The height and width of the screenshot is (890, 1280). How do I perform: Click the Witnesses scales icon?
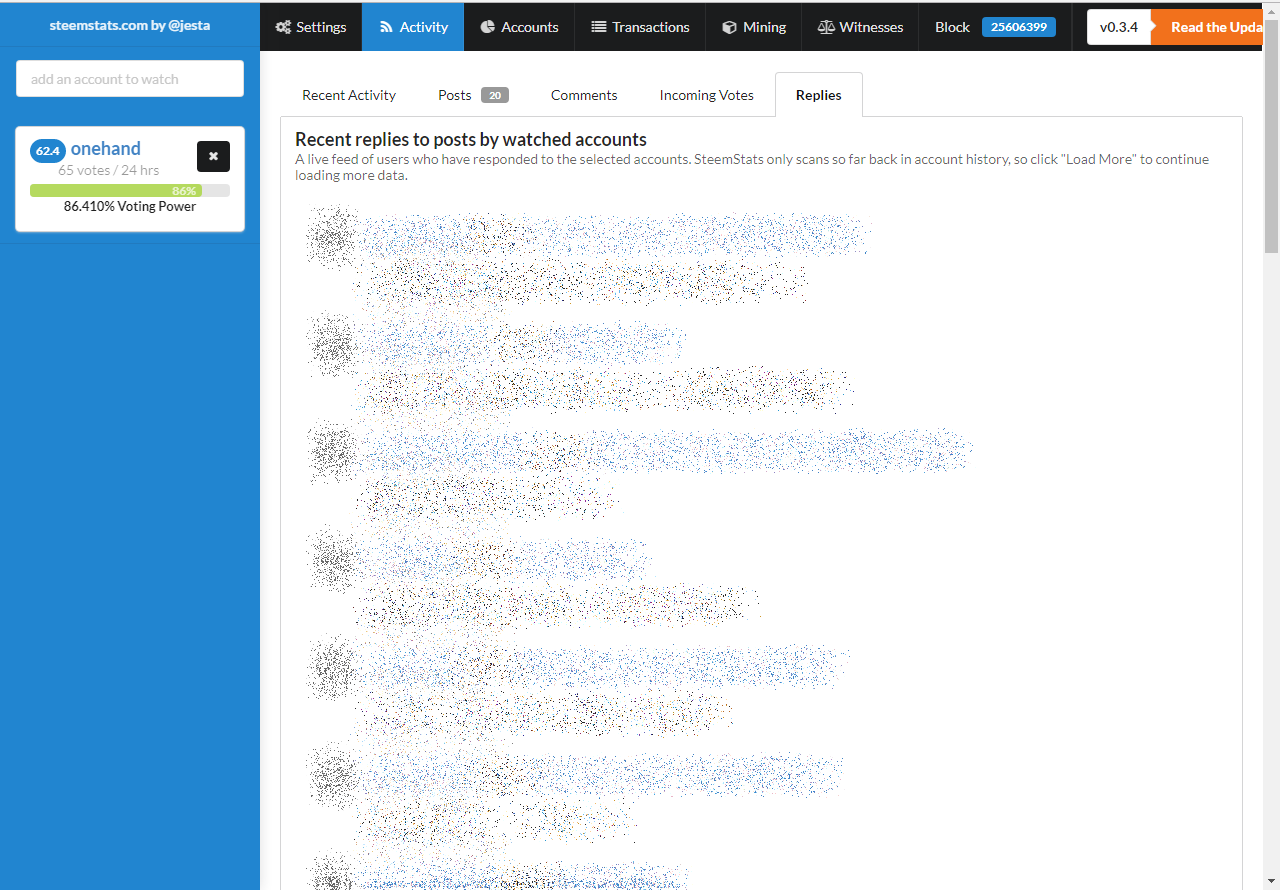click(826, 27)
